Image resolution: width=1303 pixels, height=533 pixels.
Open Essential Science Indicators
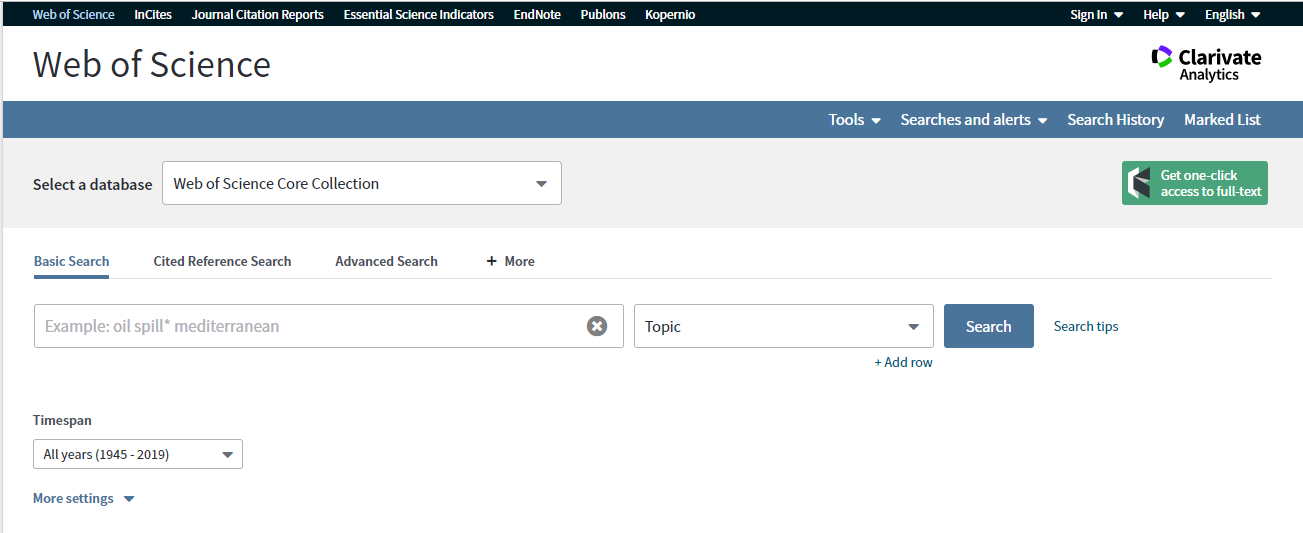(x=418, y=14)
